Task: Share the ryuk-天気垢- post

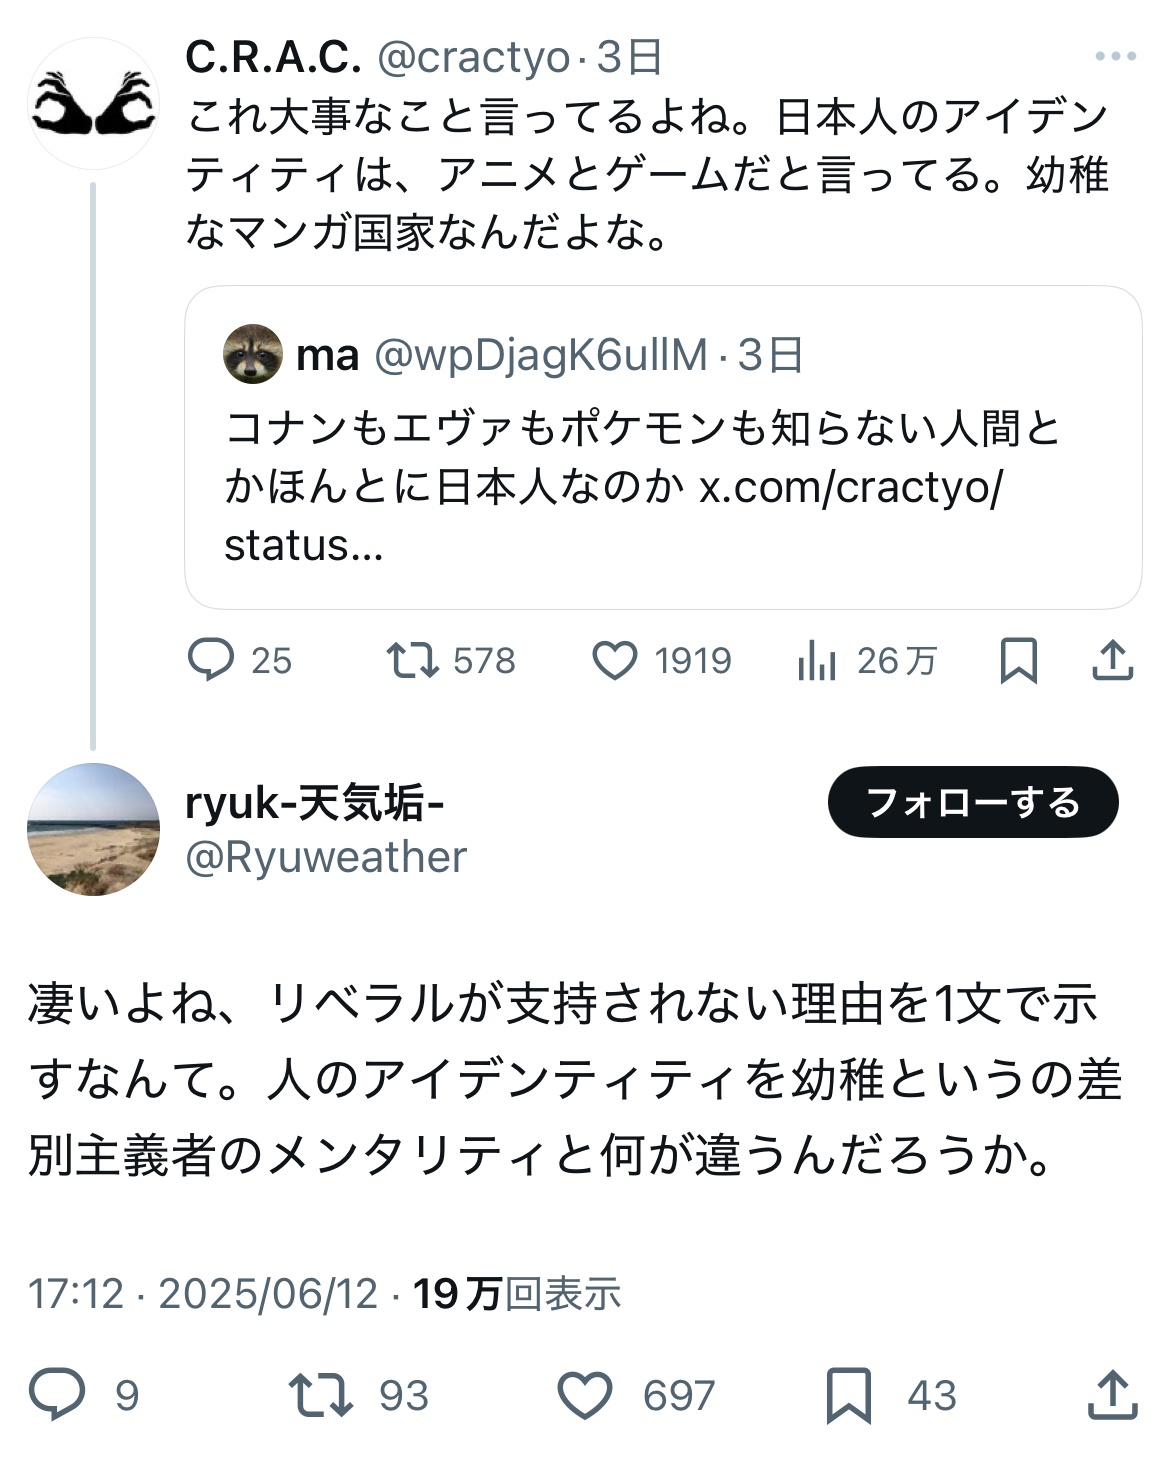Action: point(1111,1395)
